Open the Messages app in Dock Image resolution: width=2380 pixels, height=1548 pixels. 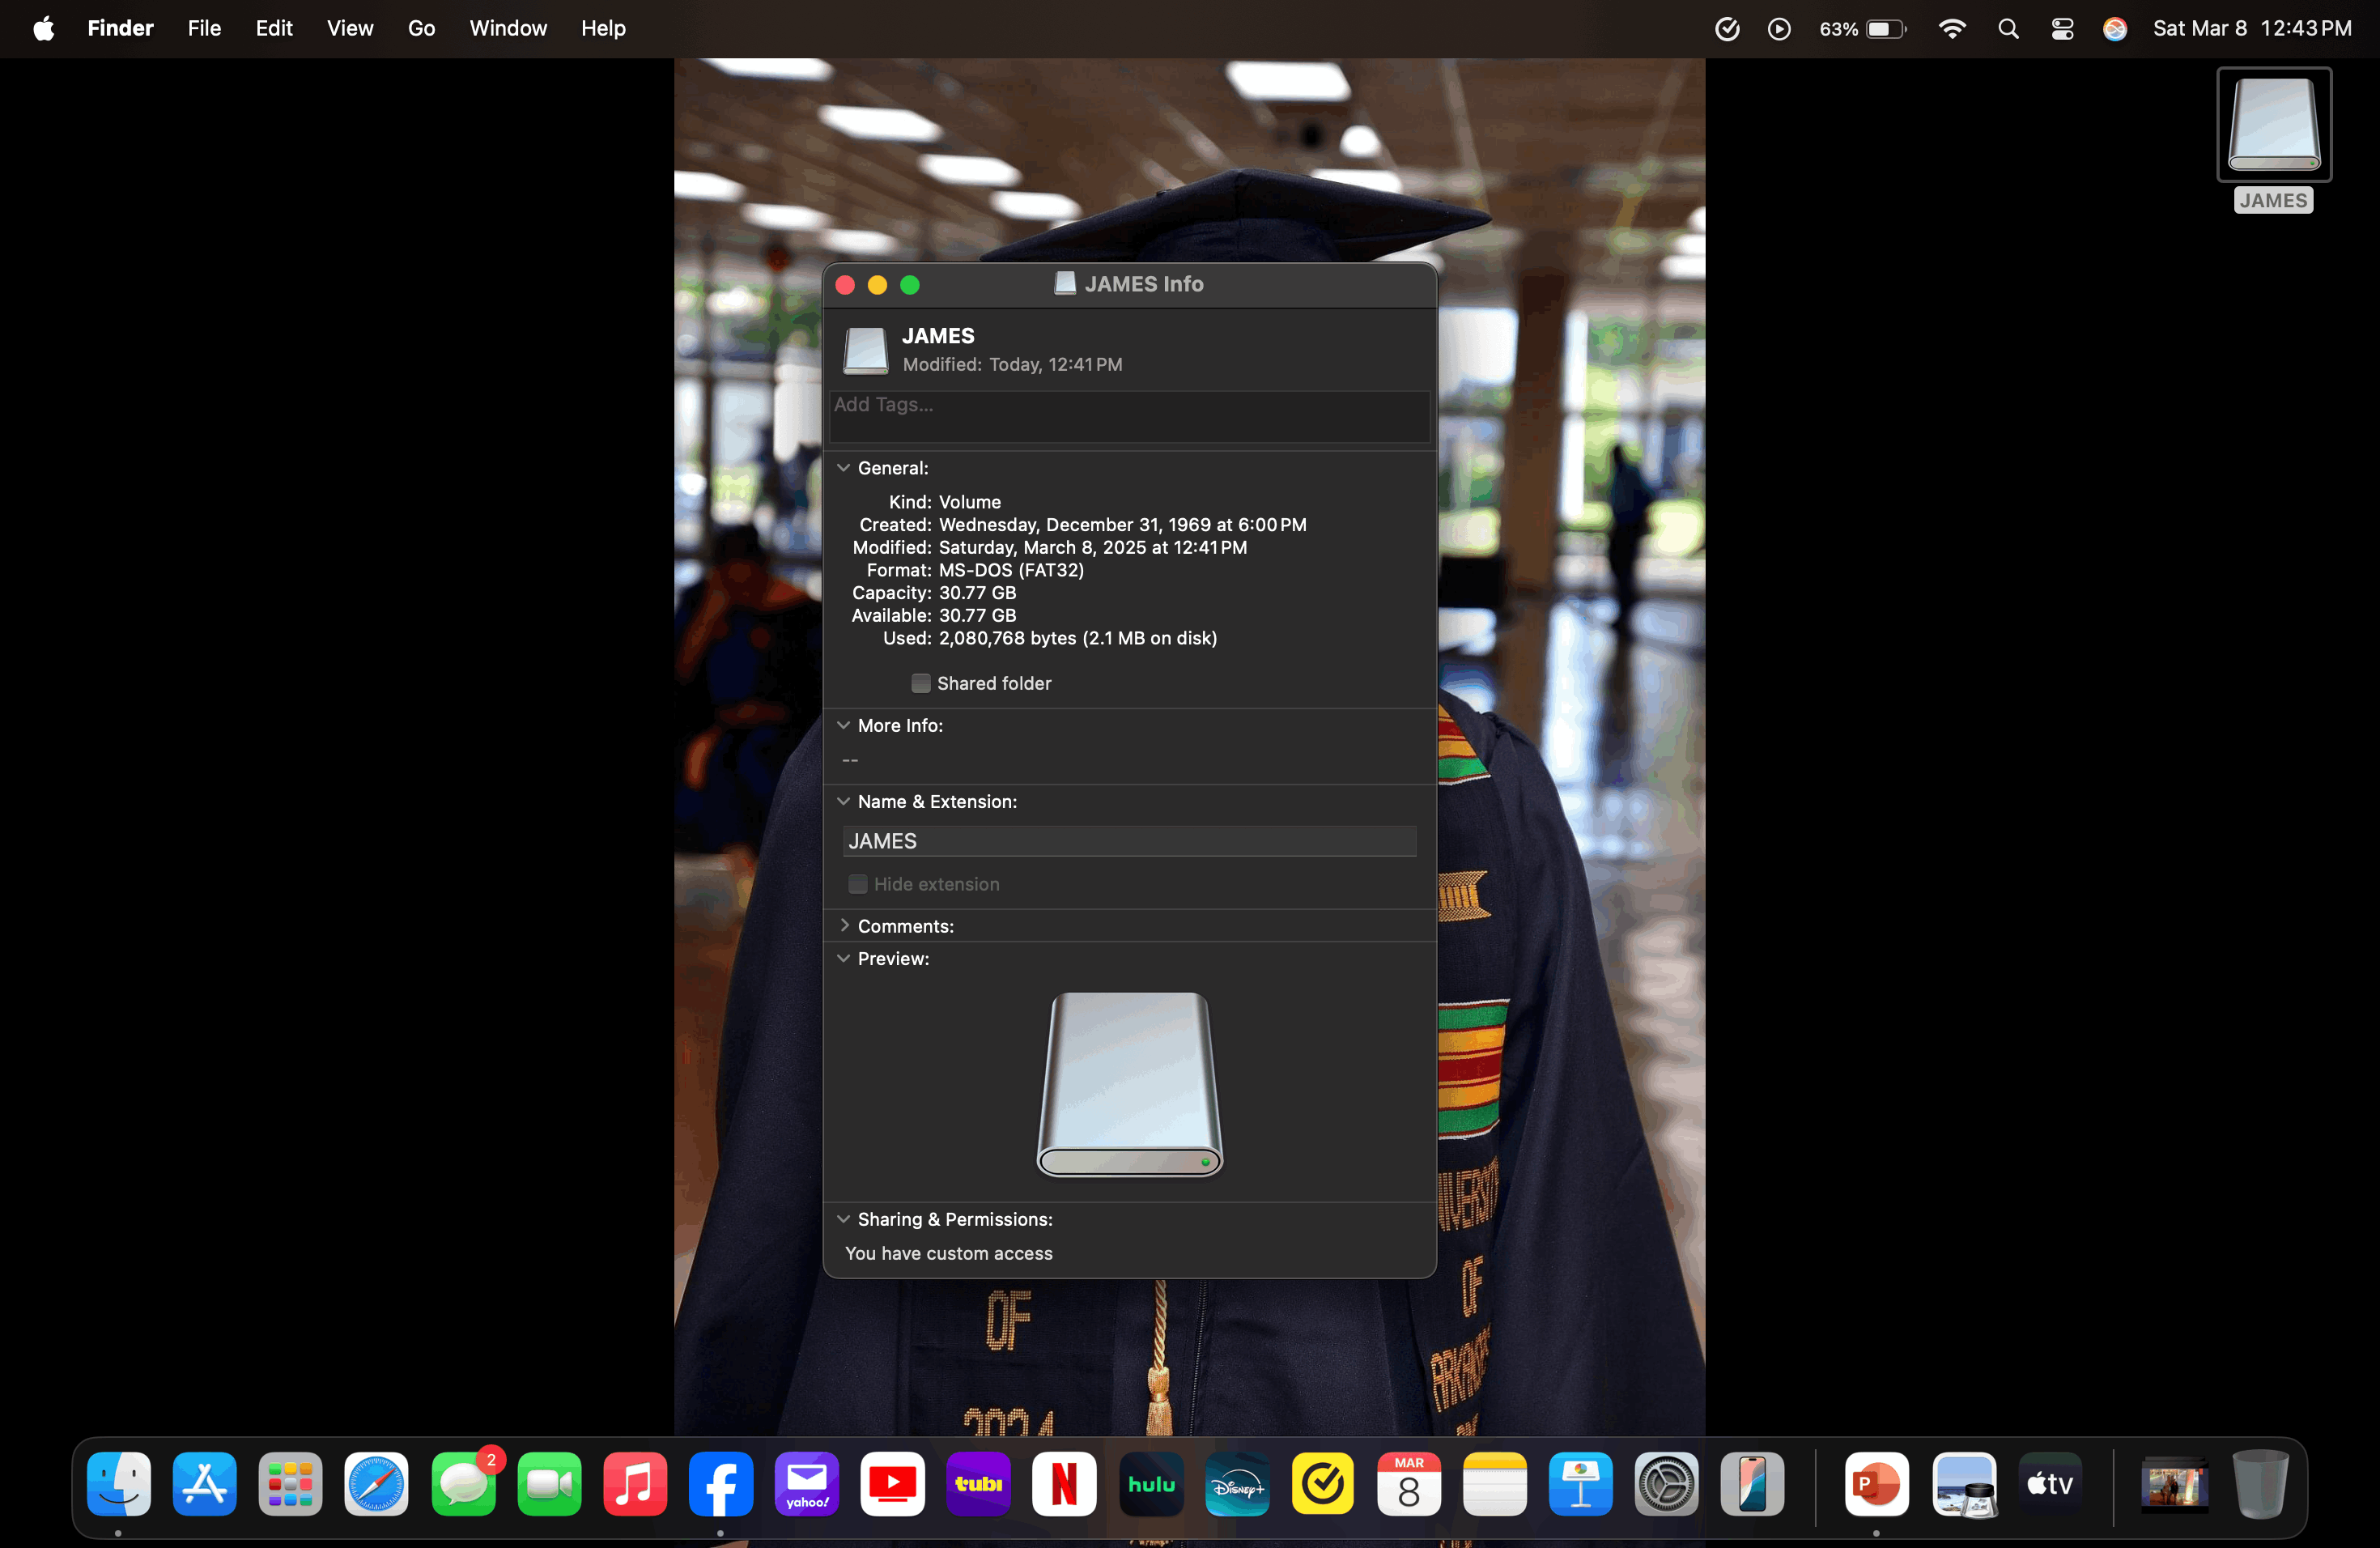coord(462,1483)
